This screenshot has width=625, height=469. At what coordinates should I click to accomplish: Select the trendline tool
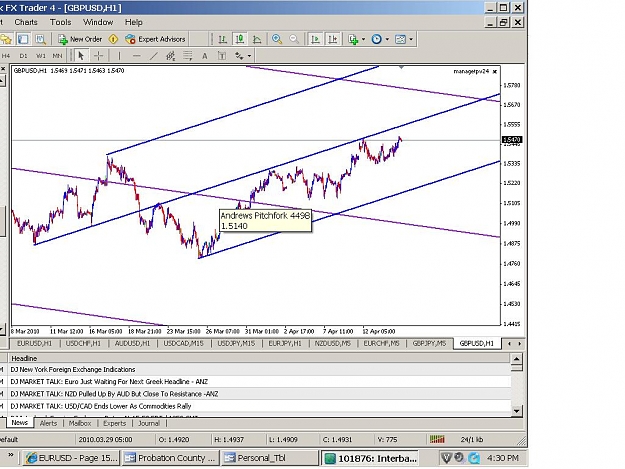tap(154, 55)
